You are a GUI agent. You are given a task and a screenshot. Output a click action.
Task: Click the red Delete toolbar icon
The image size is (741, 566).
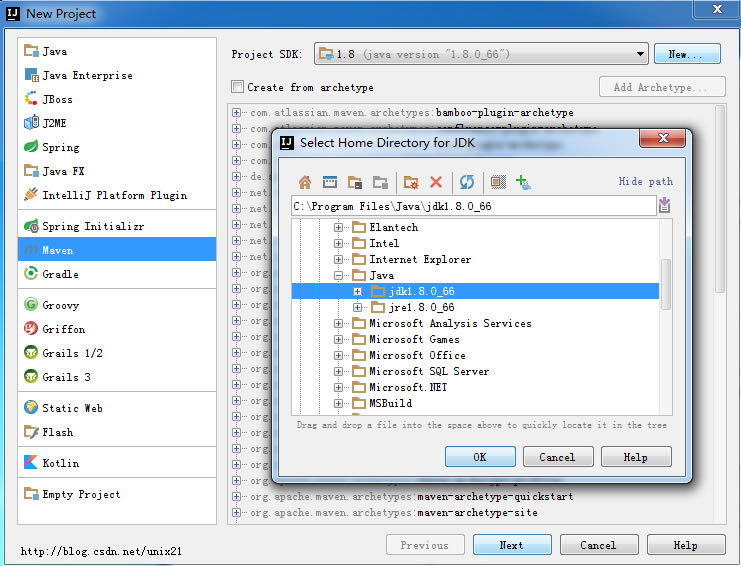click(x=436, y=182)
